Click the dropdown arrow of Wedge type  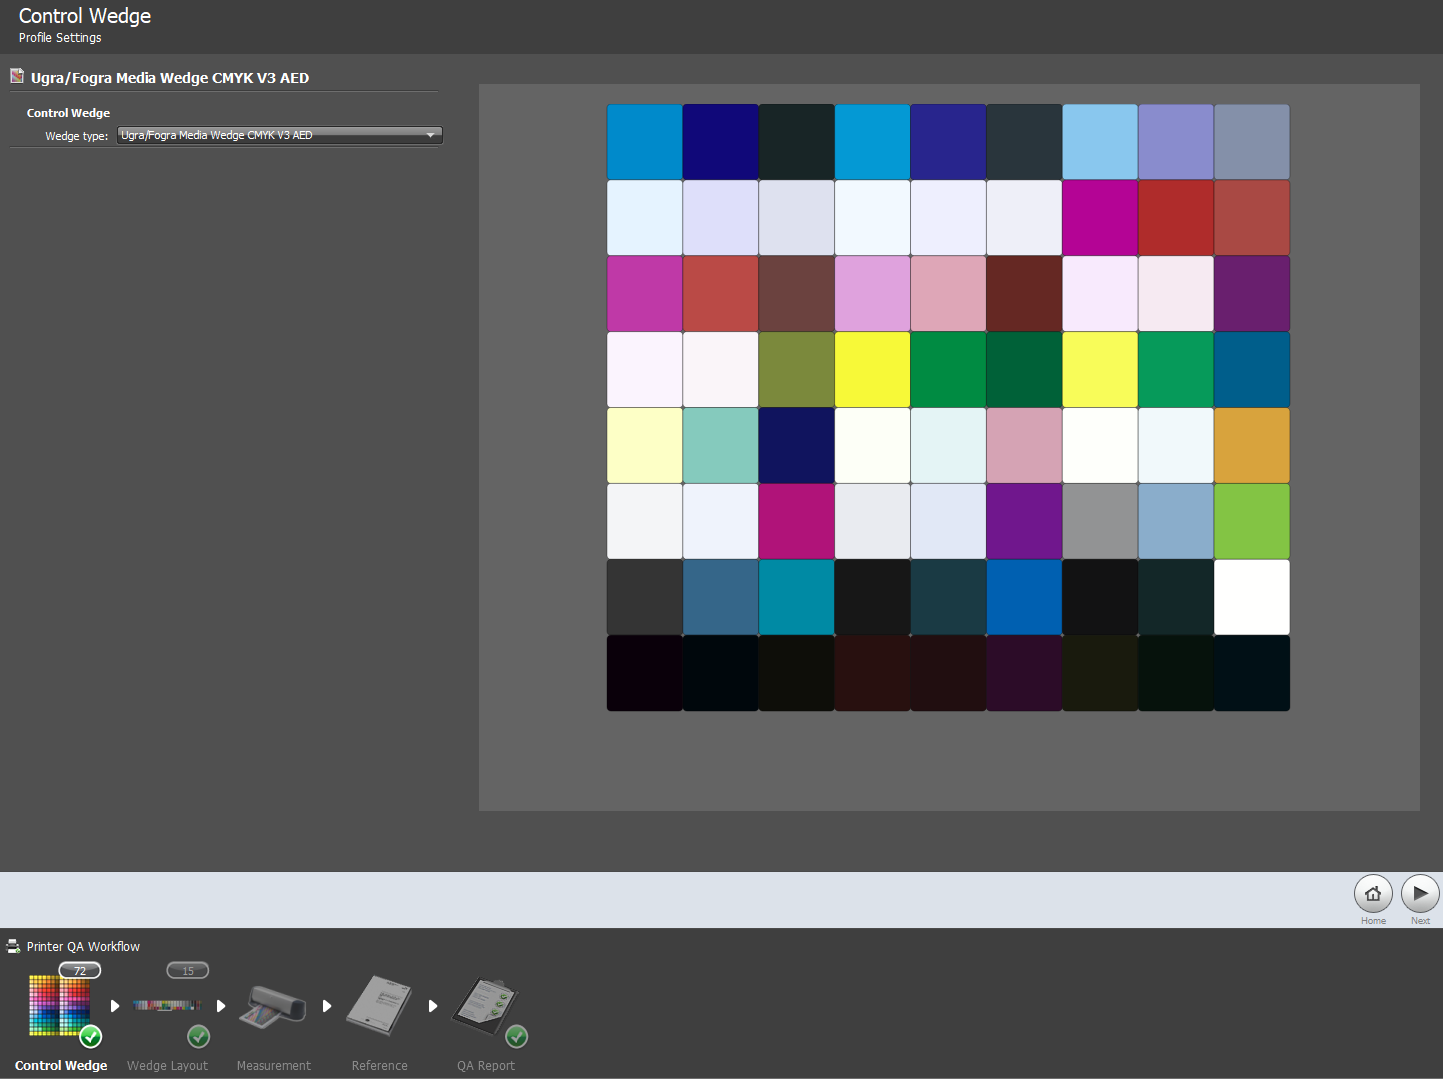pyautogui.click(x=431, y=135)
